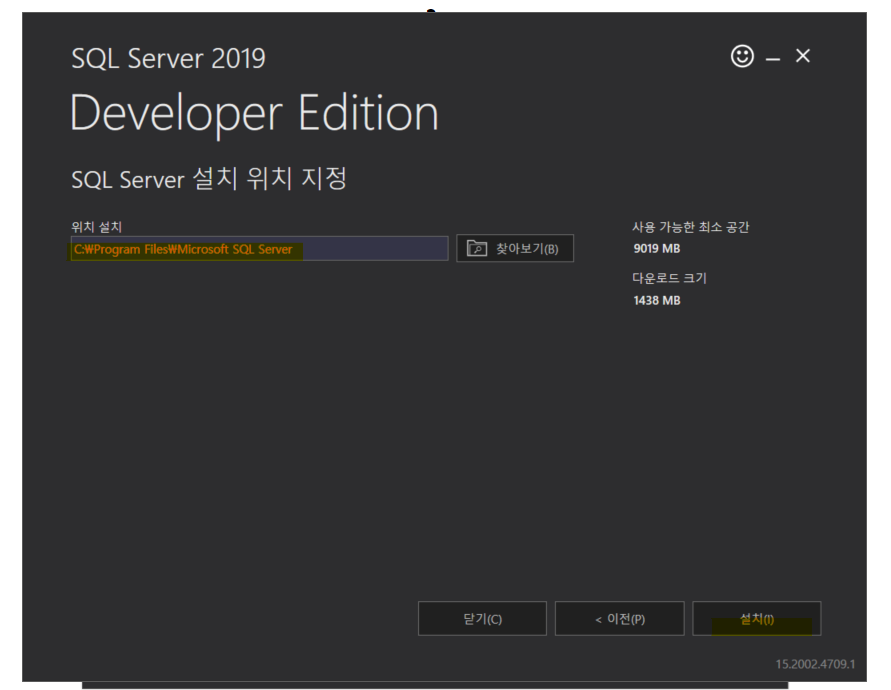This screenshot has height=690, width=891.
Task: Click the install location path field
Action: click(259, 249)
